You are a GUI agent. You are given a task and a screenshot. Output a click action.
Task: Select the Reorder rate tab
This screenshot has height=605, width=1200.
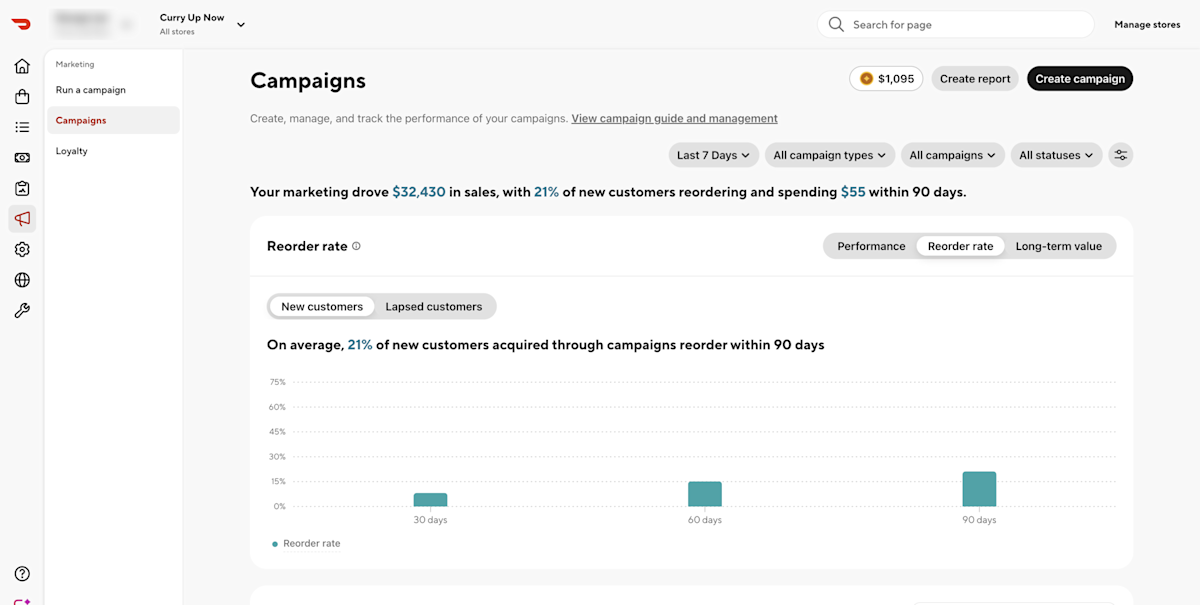click(x=961, y=246)
